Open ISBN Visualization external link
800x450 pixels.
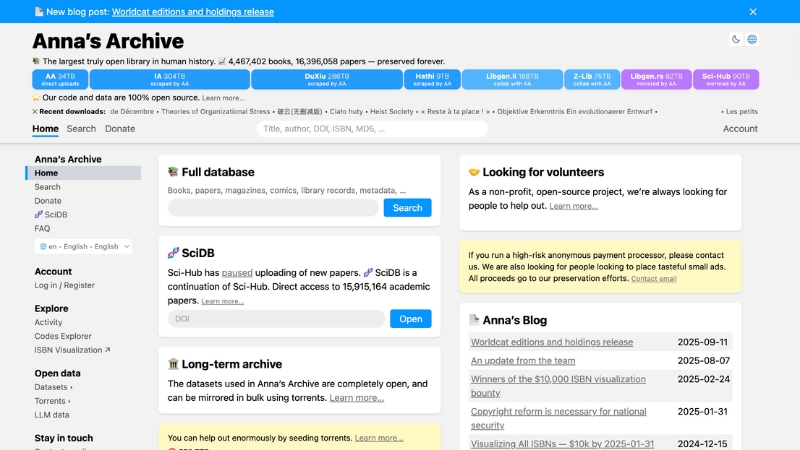coord(72,350)
